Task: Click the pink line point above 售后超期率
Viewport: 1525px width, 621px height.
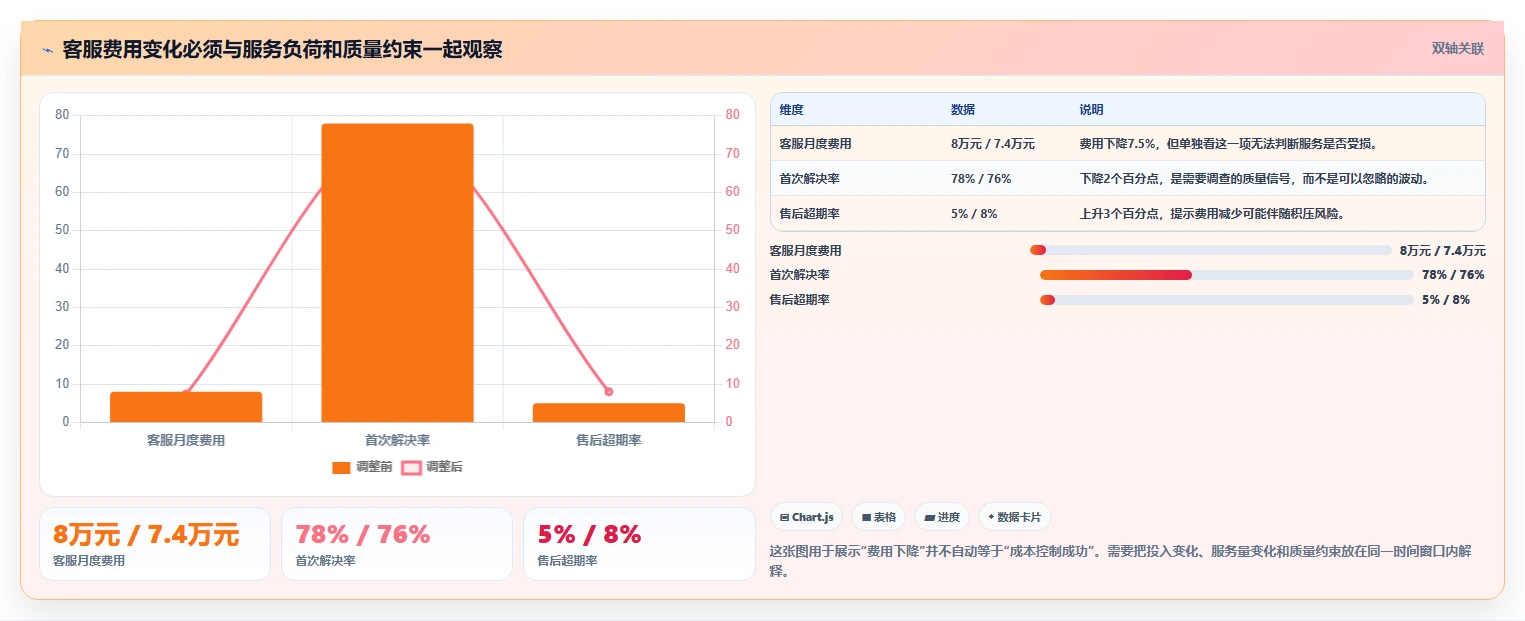Action: tap(608, 391)
